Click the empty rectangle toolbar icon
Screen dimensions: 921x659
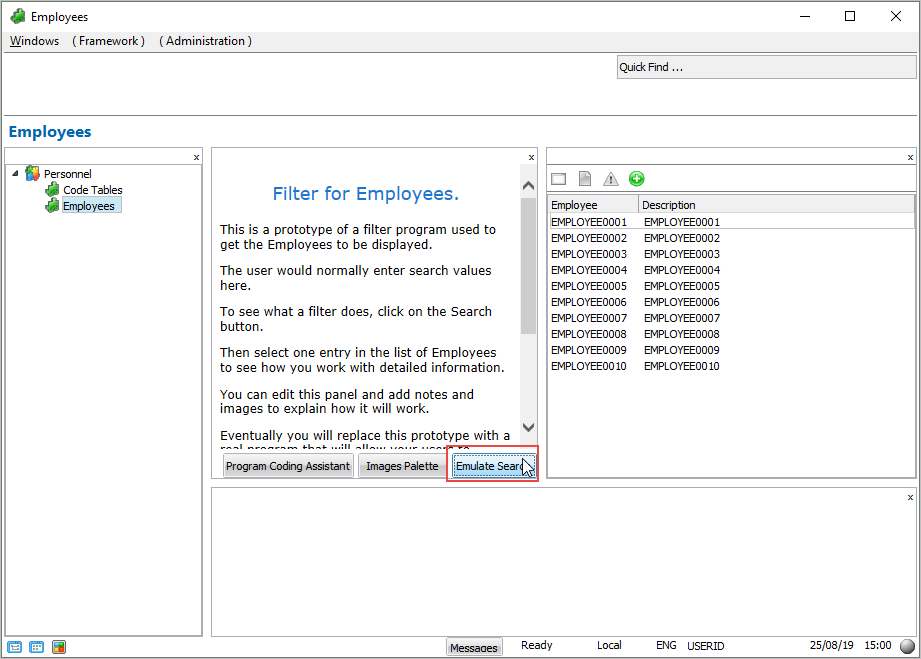click(x=559, y=179)
